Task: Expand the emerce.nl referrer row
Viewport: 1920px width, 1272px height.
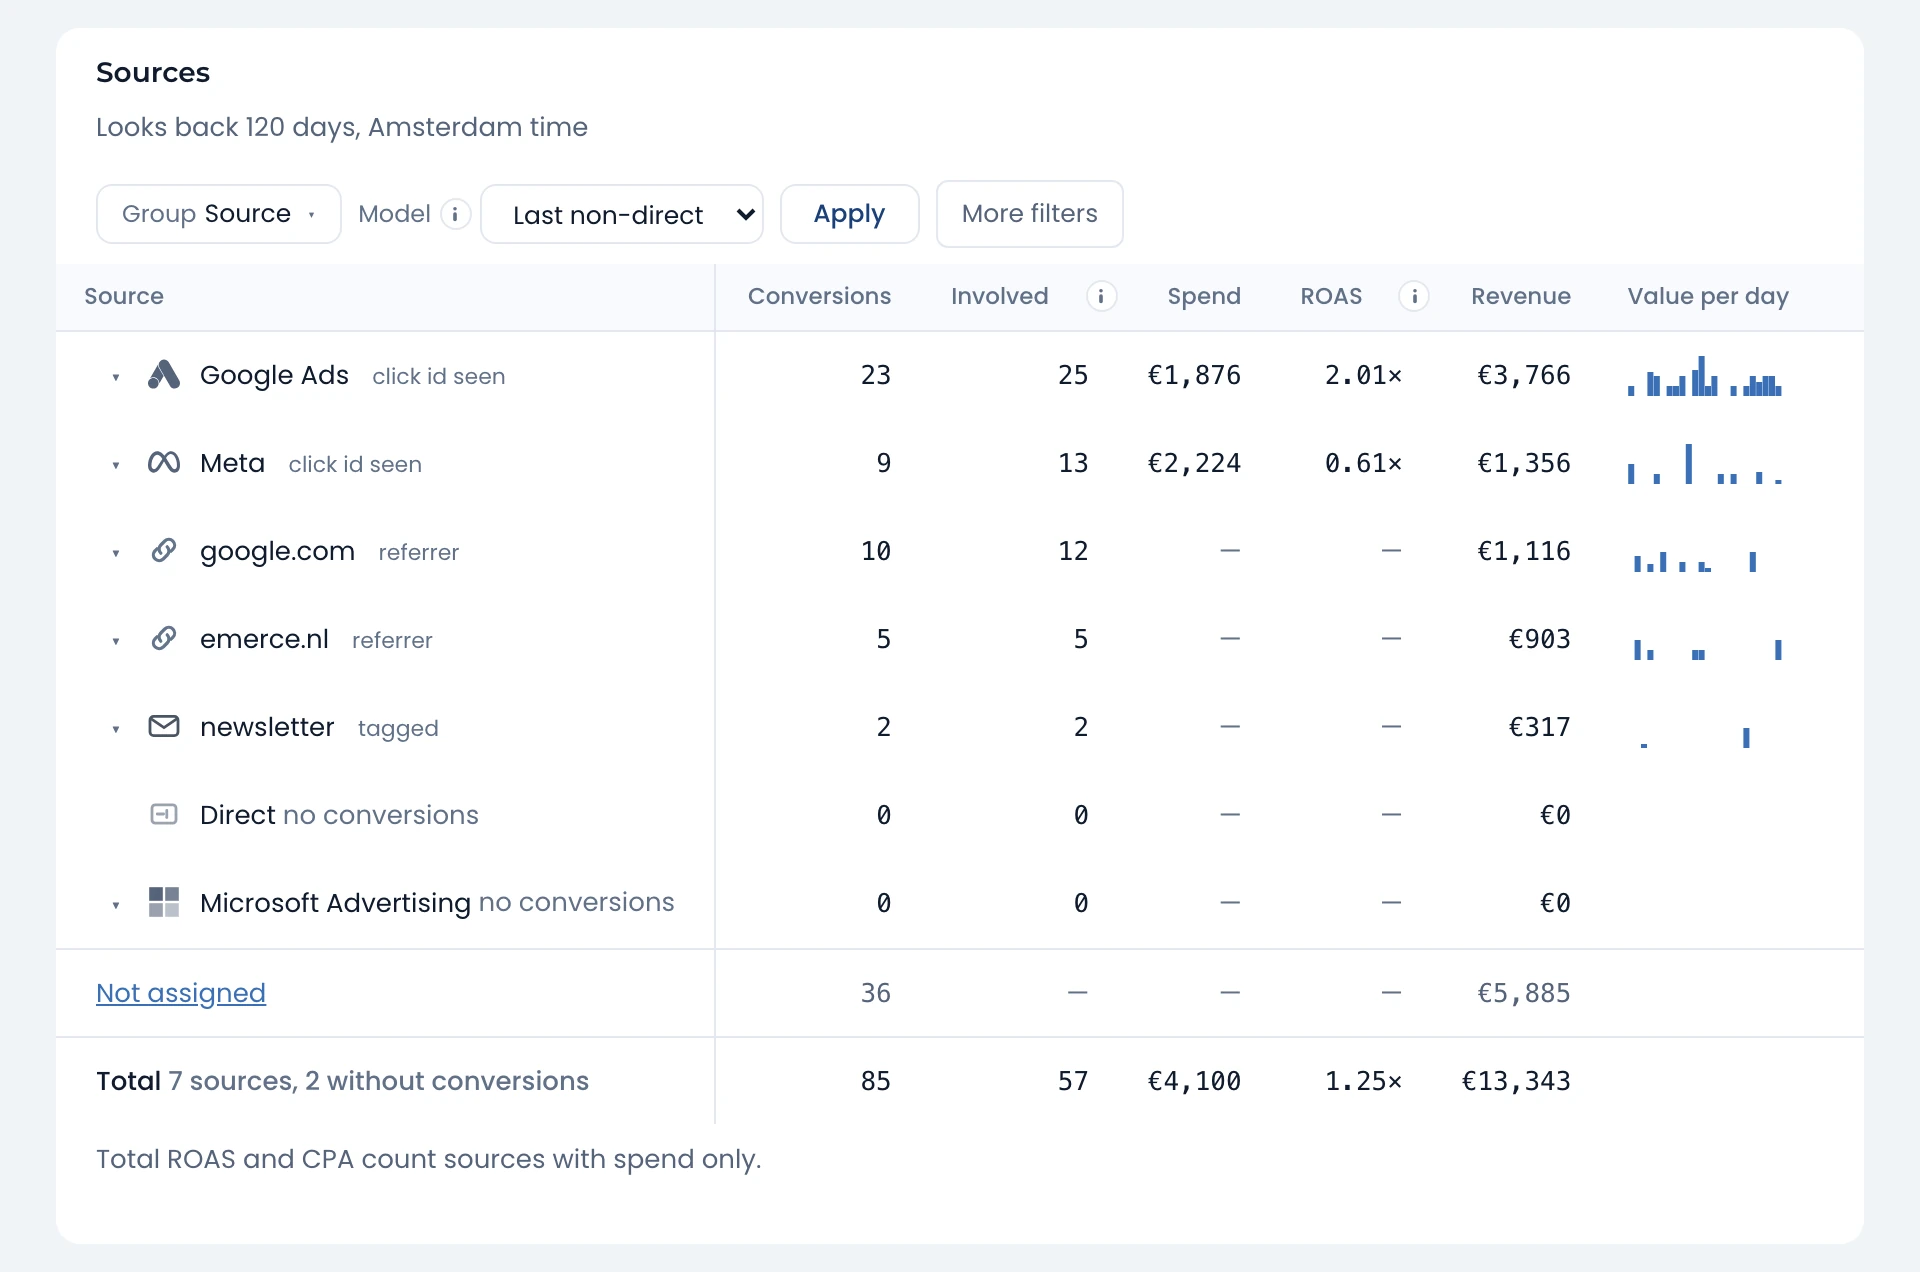Action: [x=116, y=641]
